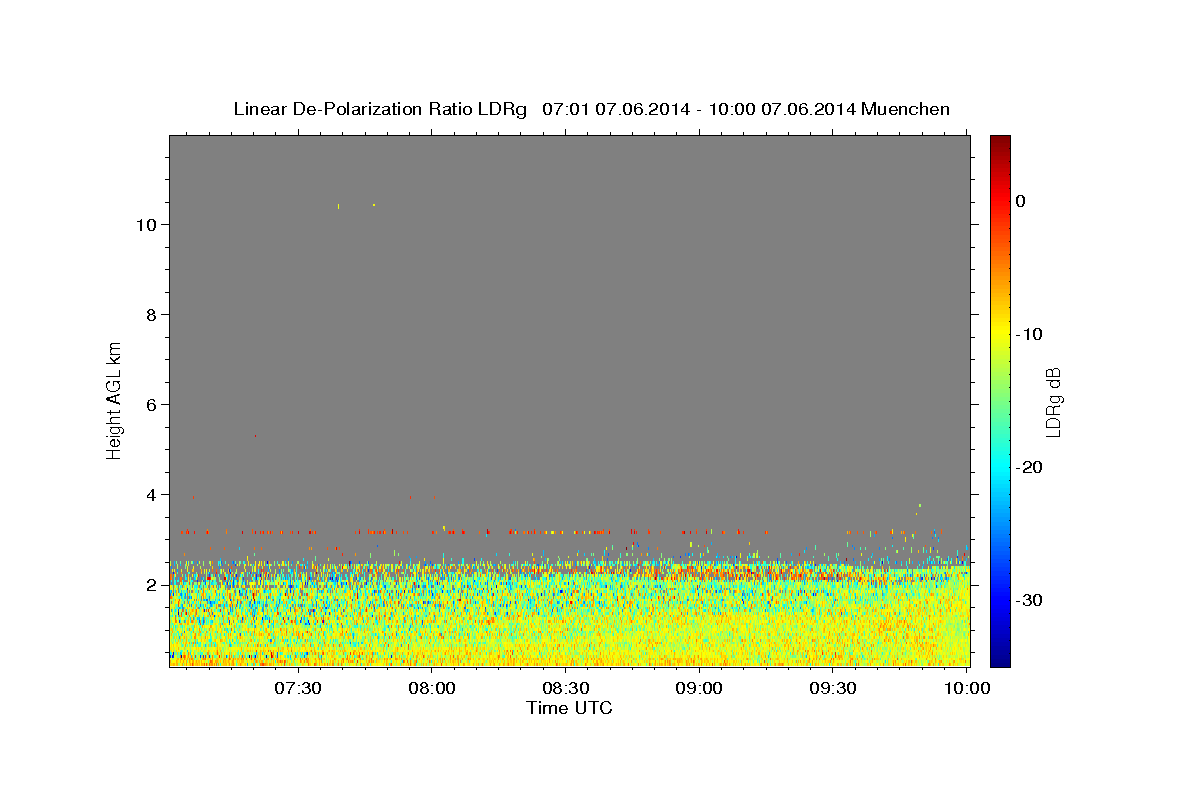Click the dark blue bottom of colorbar
1200x800 pixels.
pyautogui.click(x=1000, y=657)
